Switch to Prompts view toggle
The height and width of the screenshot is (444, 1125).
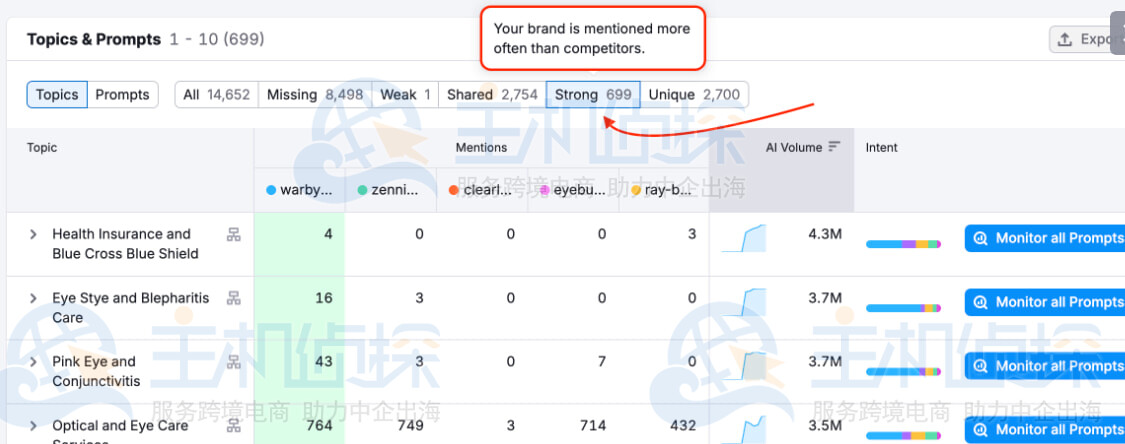[122, 95]
